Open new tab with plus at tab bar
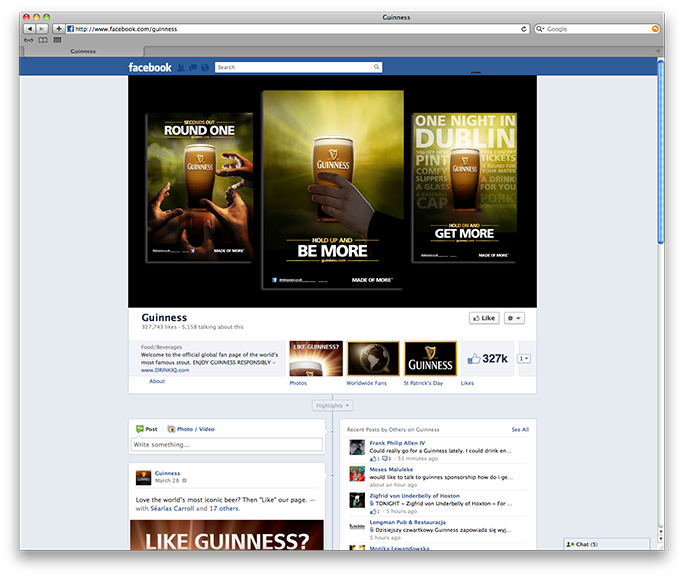 (658, 51)
